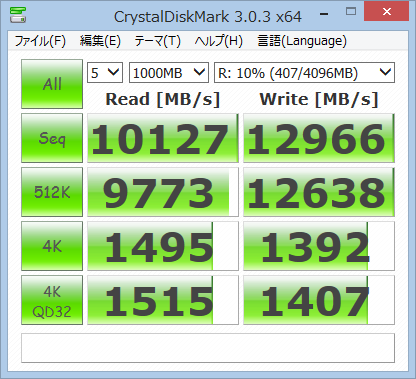Start the 4K QD32 benchmark test
Image resolution: width=416 pixels, height=379 pixels.
click(52, 300)
